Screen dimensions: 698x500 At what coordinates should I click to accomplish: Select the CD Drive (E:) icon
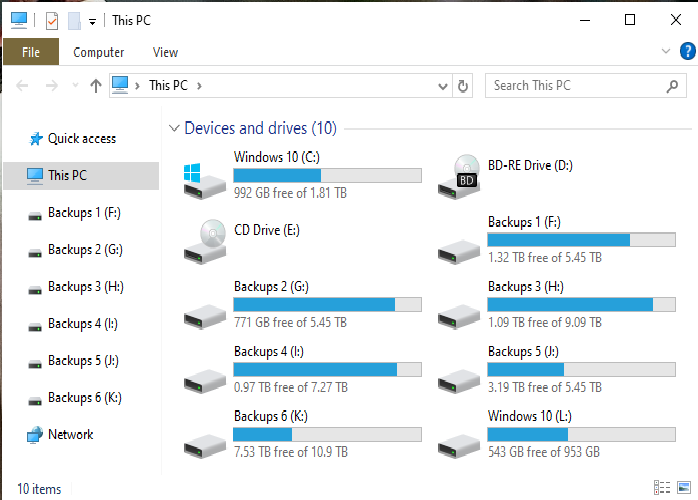(x=205, y=241)
